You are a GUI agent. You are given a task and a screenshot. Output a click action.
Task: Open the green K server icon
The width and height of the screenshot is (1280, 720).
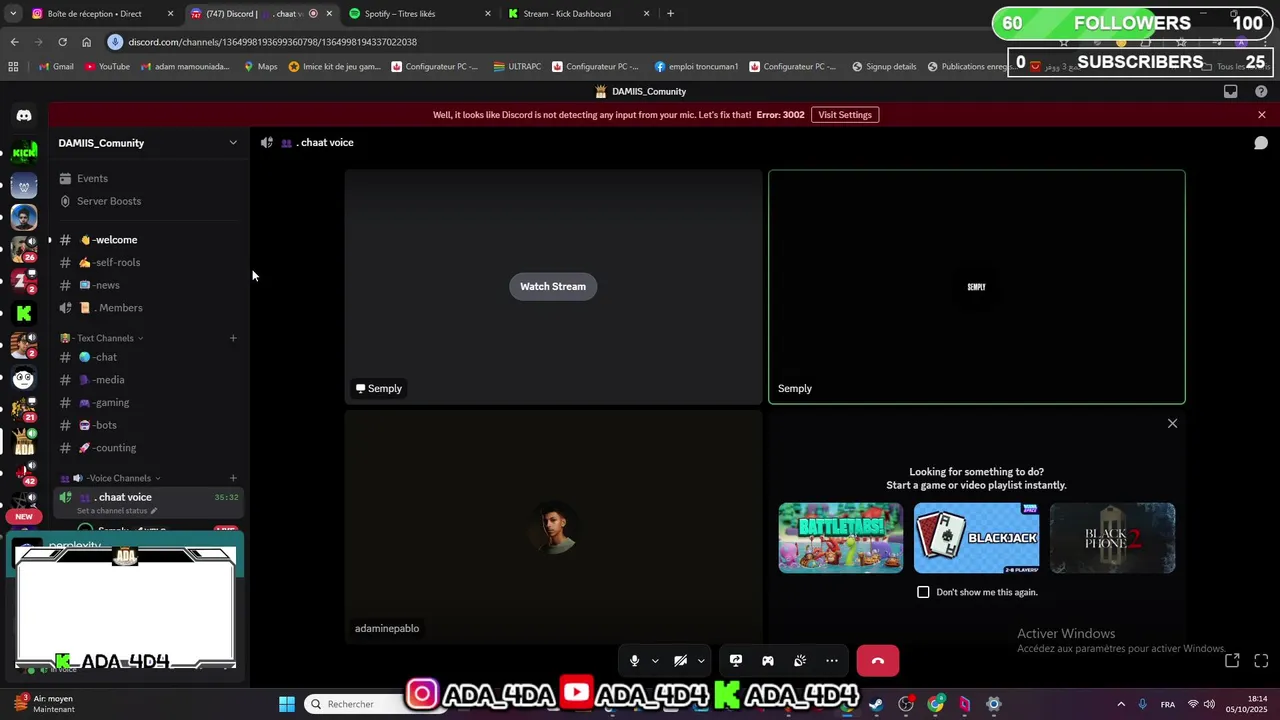(24, 313)
